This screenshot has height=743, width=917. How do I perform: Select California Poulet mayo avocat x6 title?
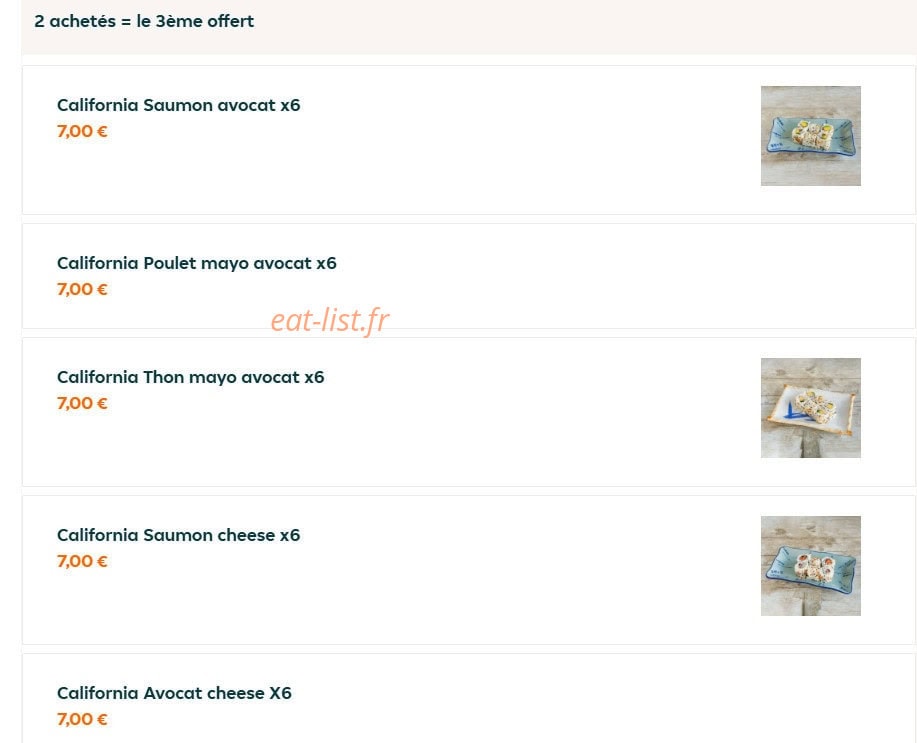click(x=196, y=263)
